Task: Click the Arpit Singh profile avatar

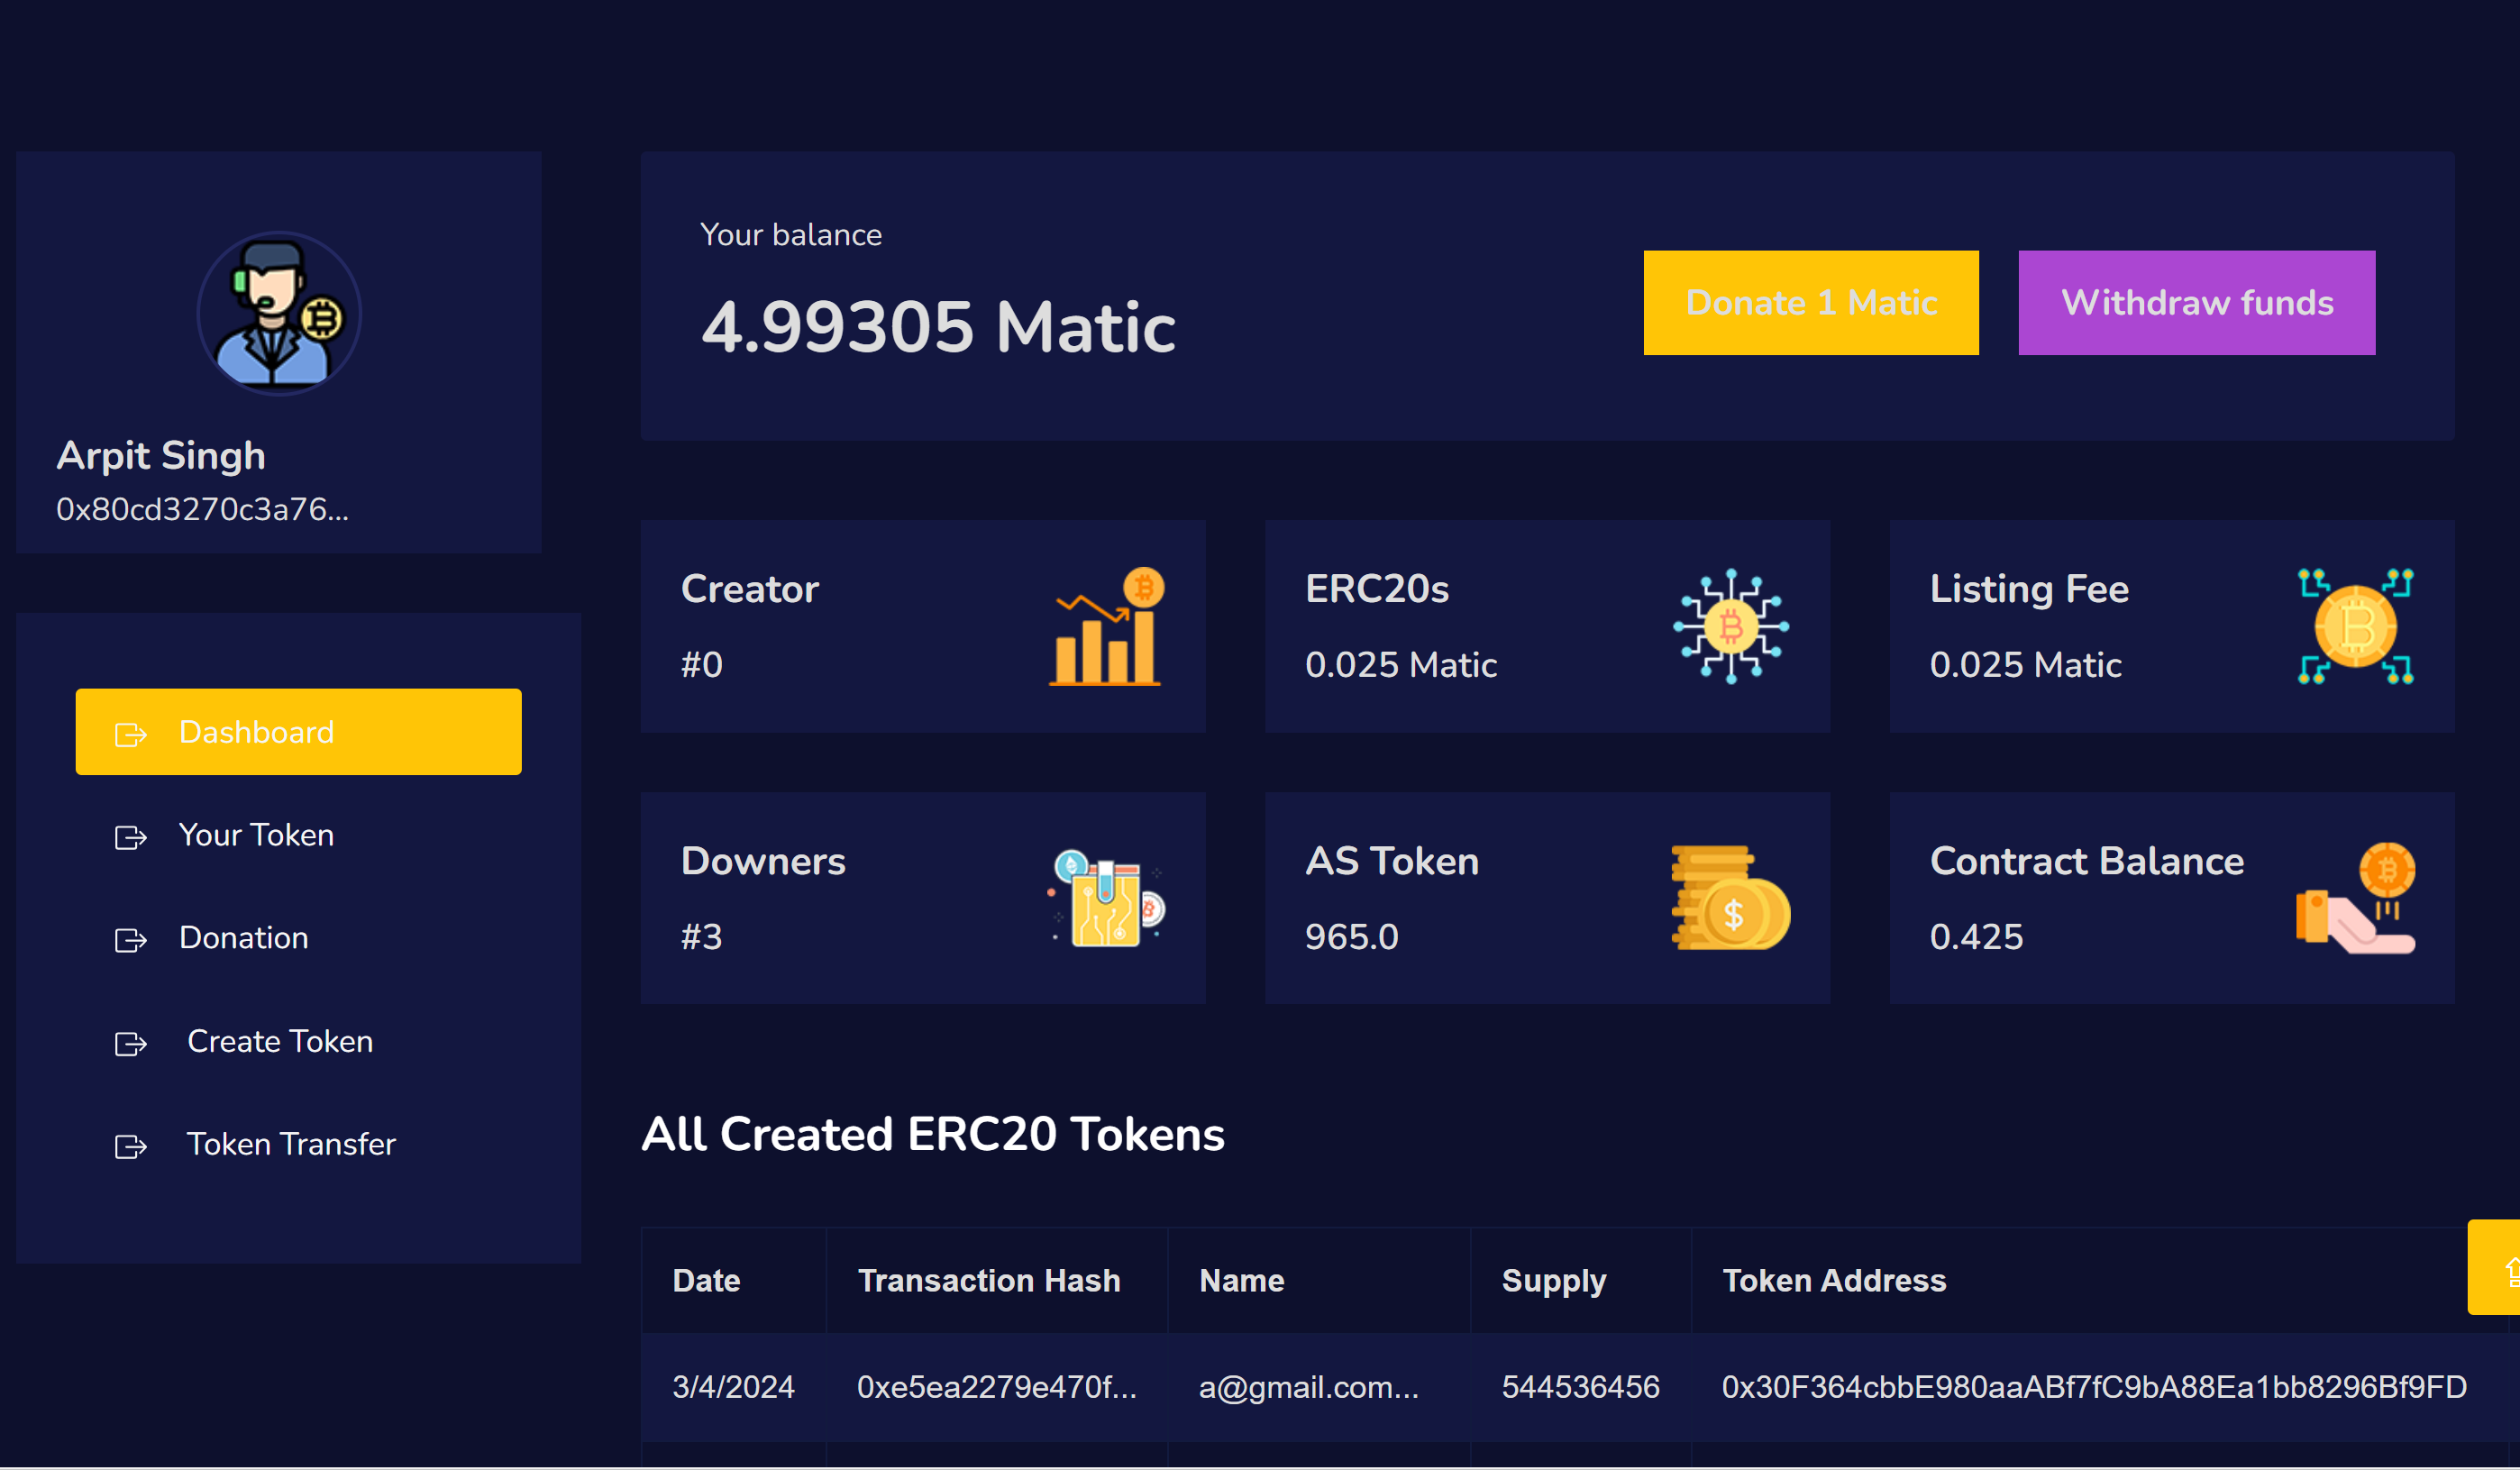Action: [x=279, y=314]
